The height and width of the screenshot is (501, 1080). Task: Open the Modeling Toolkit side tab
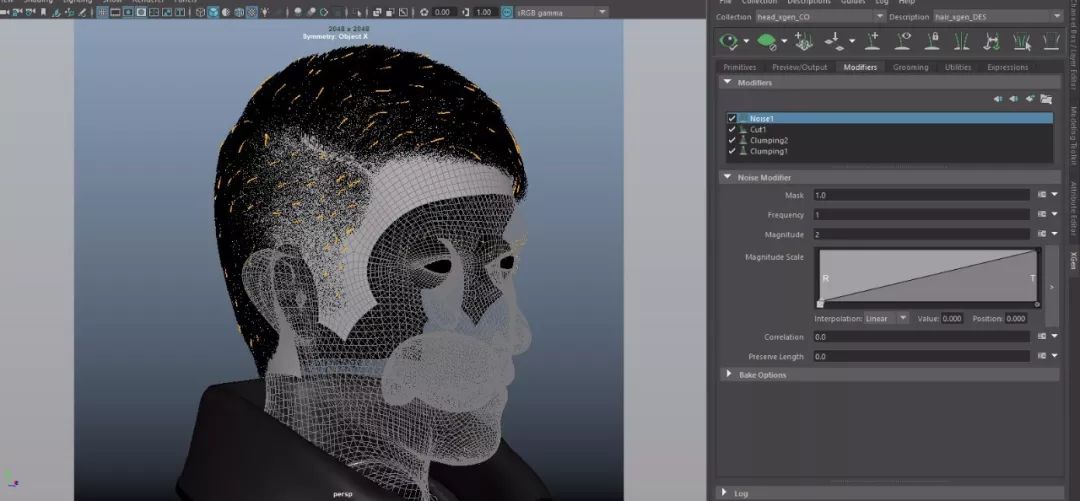click(x=1073, y=136)
